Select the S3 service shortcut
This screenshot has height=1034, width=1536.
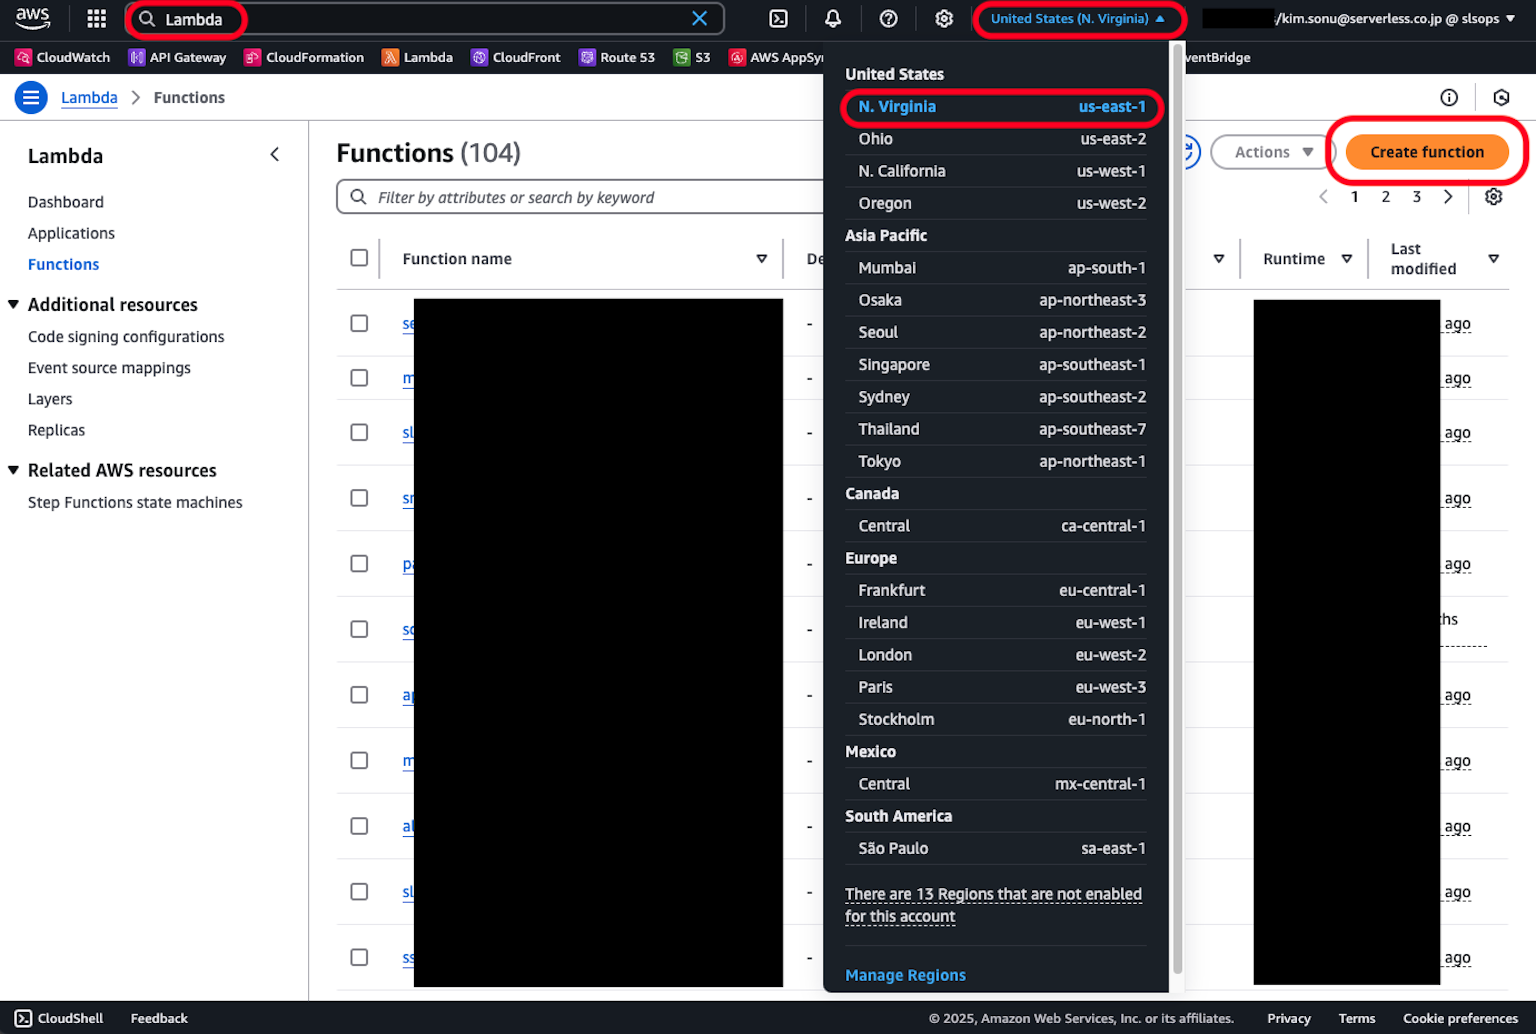tap(691, 57)
